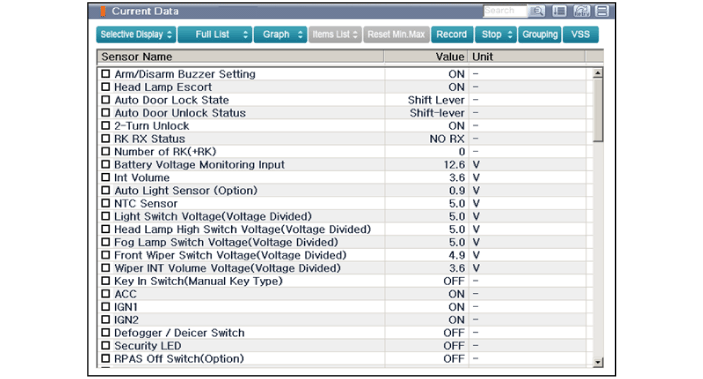
Task: Click scrollbar down arrow in sensor list
Action: pos(597,362)
